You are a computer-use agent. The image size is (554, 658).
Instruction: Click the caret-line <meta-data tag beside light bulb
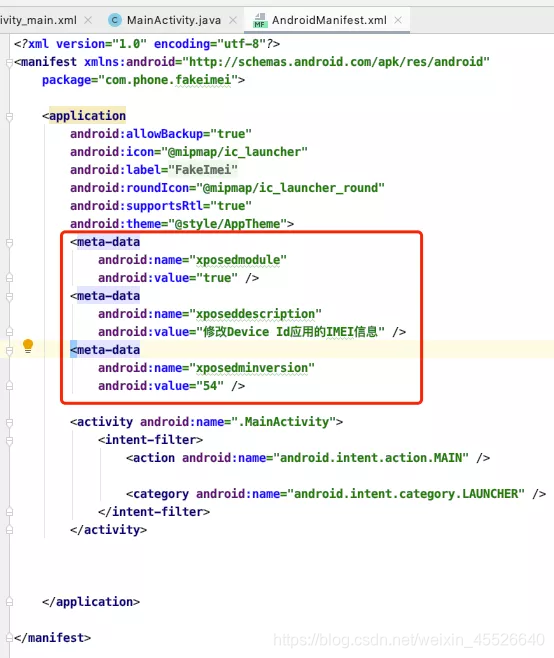(105, 350)
